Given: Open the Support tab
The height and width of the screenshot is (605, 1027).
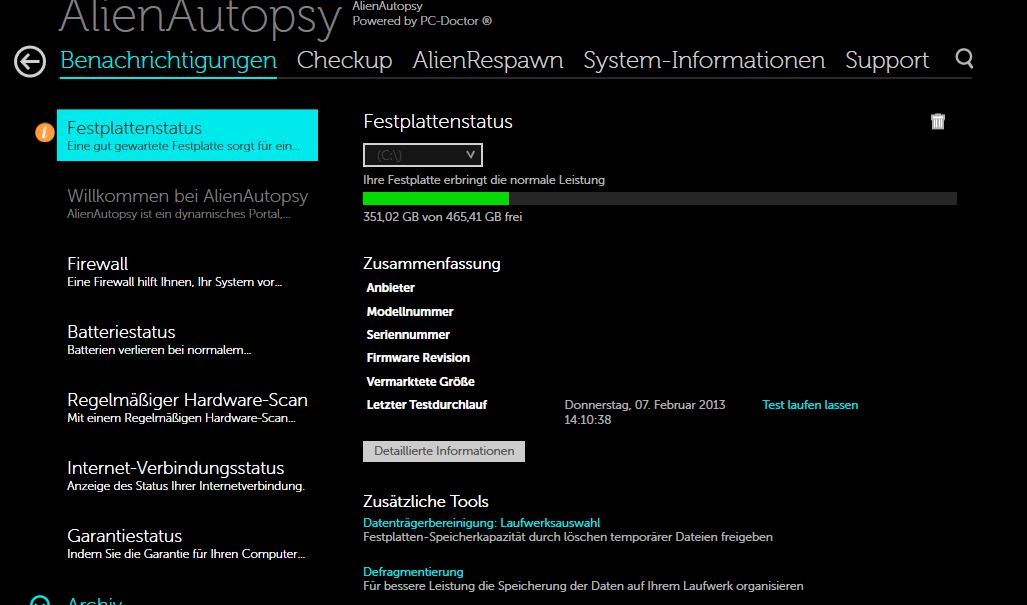Looking at the screenshot, I should (887, 60).
